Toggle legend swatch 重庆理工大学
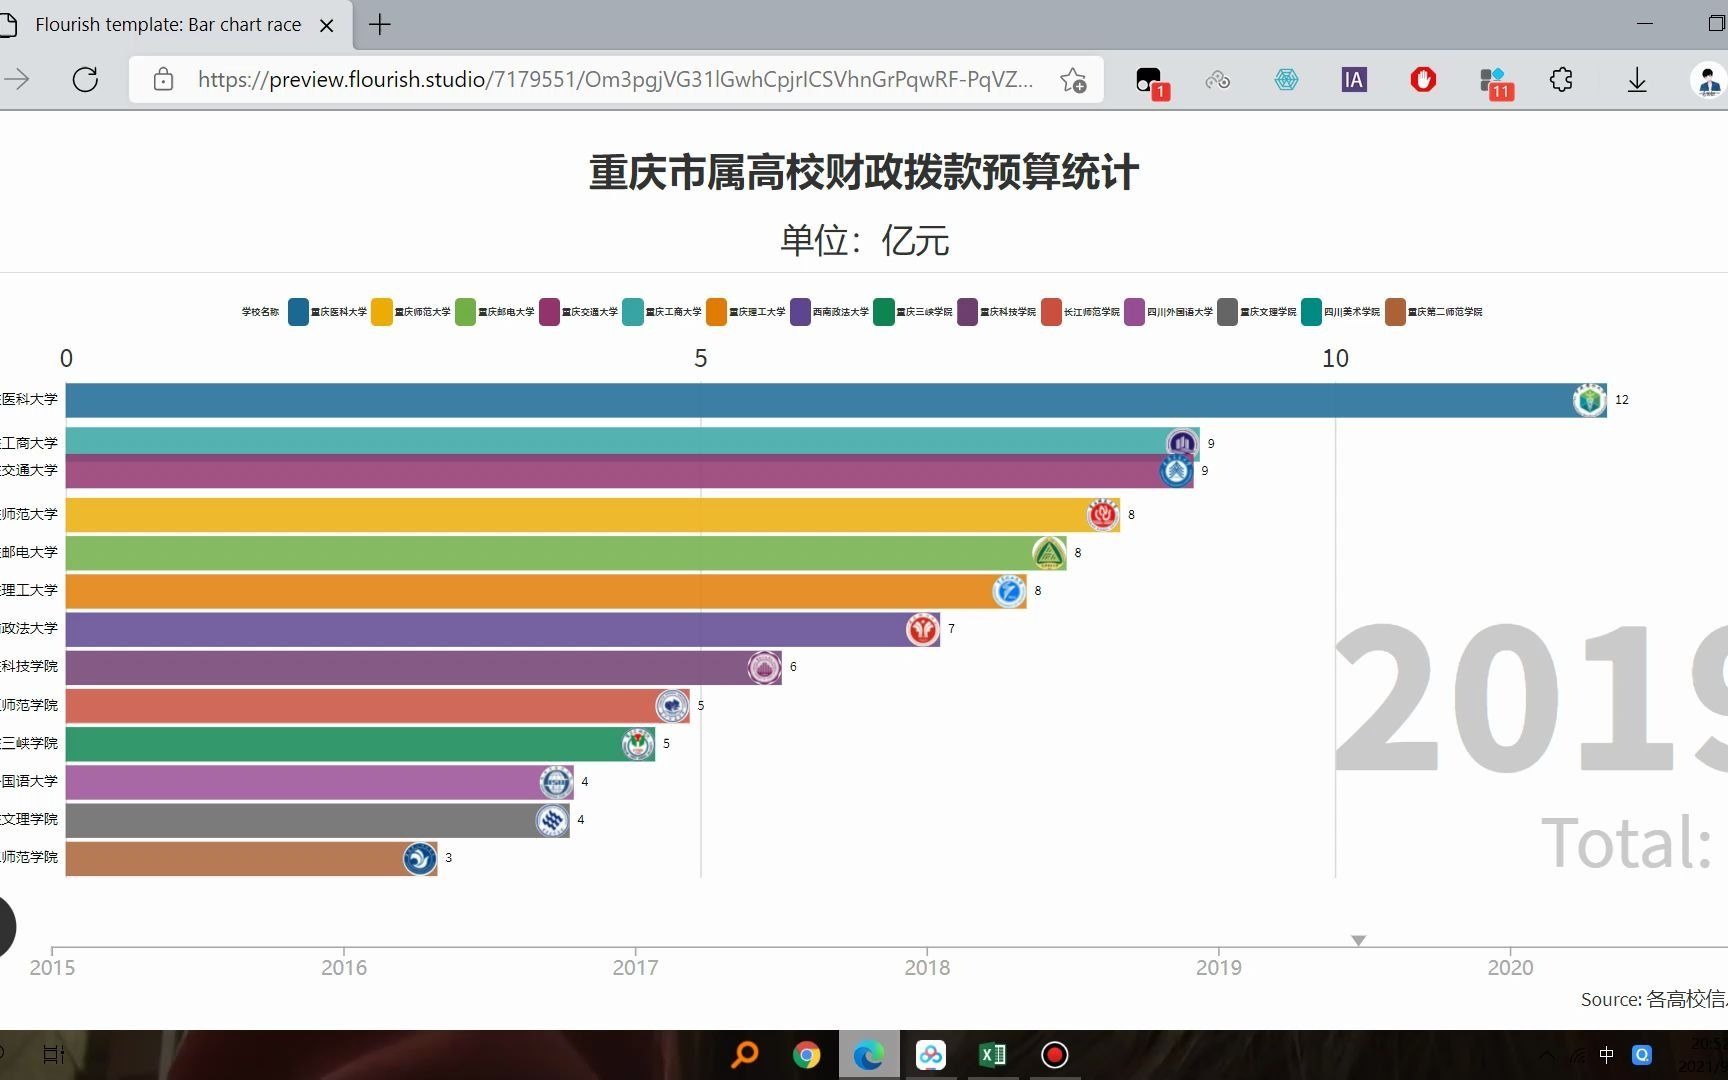This screenshot has height=1080, width=1728. (716, 312)
